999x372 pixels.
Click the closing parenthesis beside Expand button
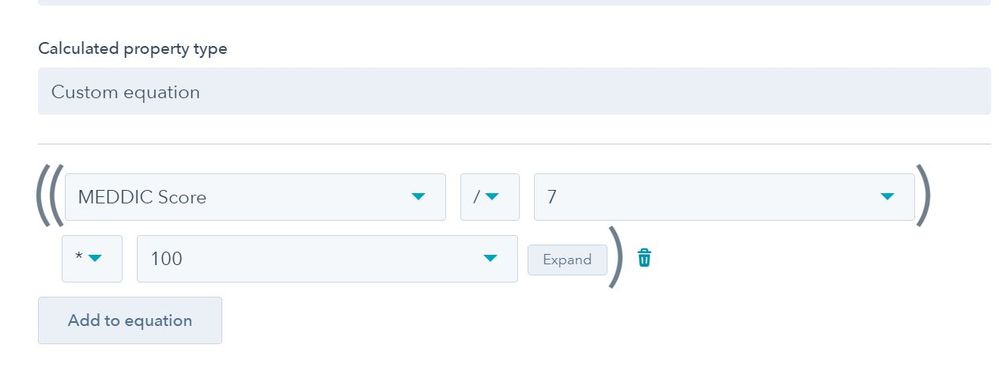(616, 258)
